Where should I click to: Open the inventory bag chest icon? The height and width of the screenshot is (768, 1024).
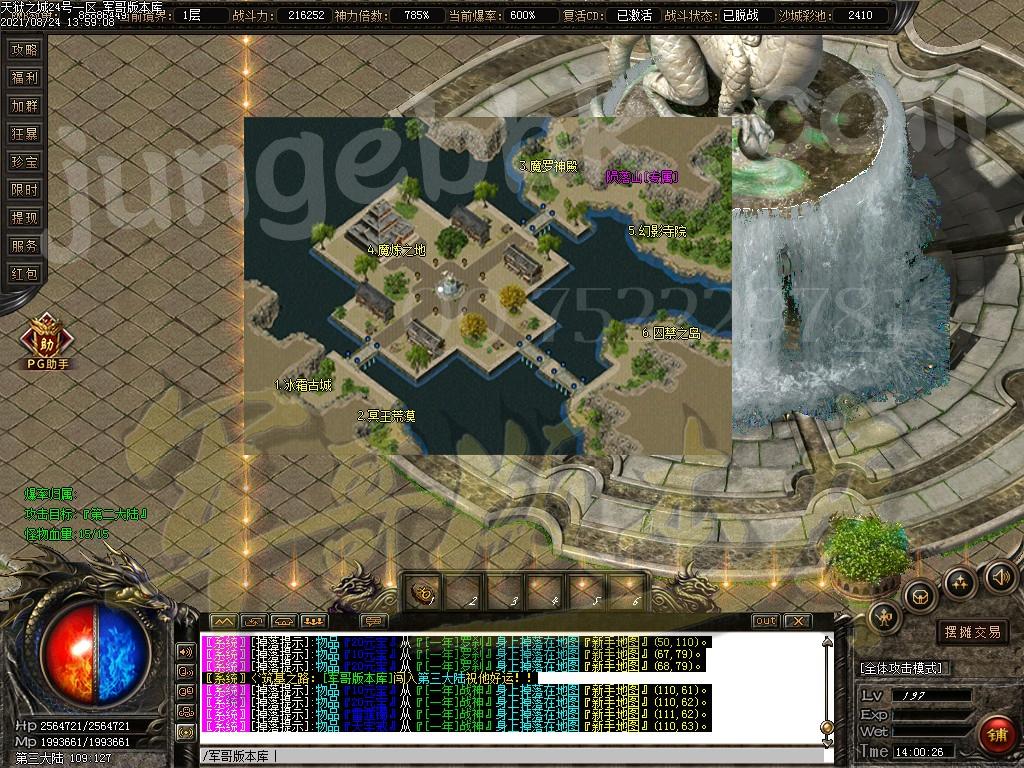tap(920, 596)
